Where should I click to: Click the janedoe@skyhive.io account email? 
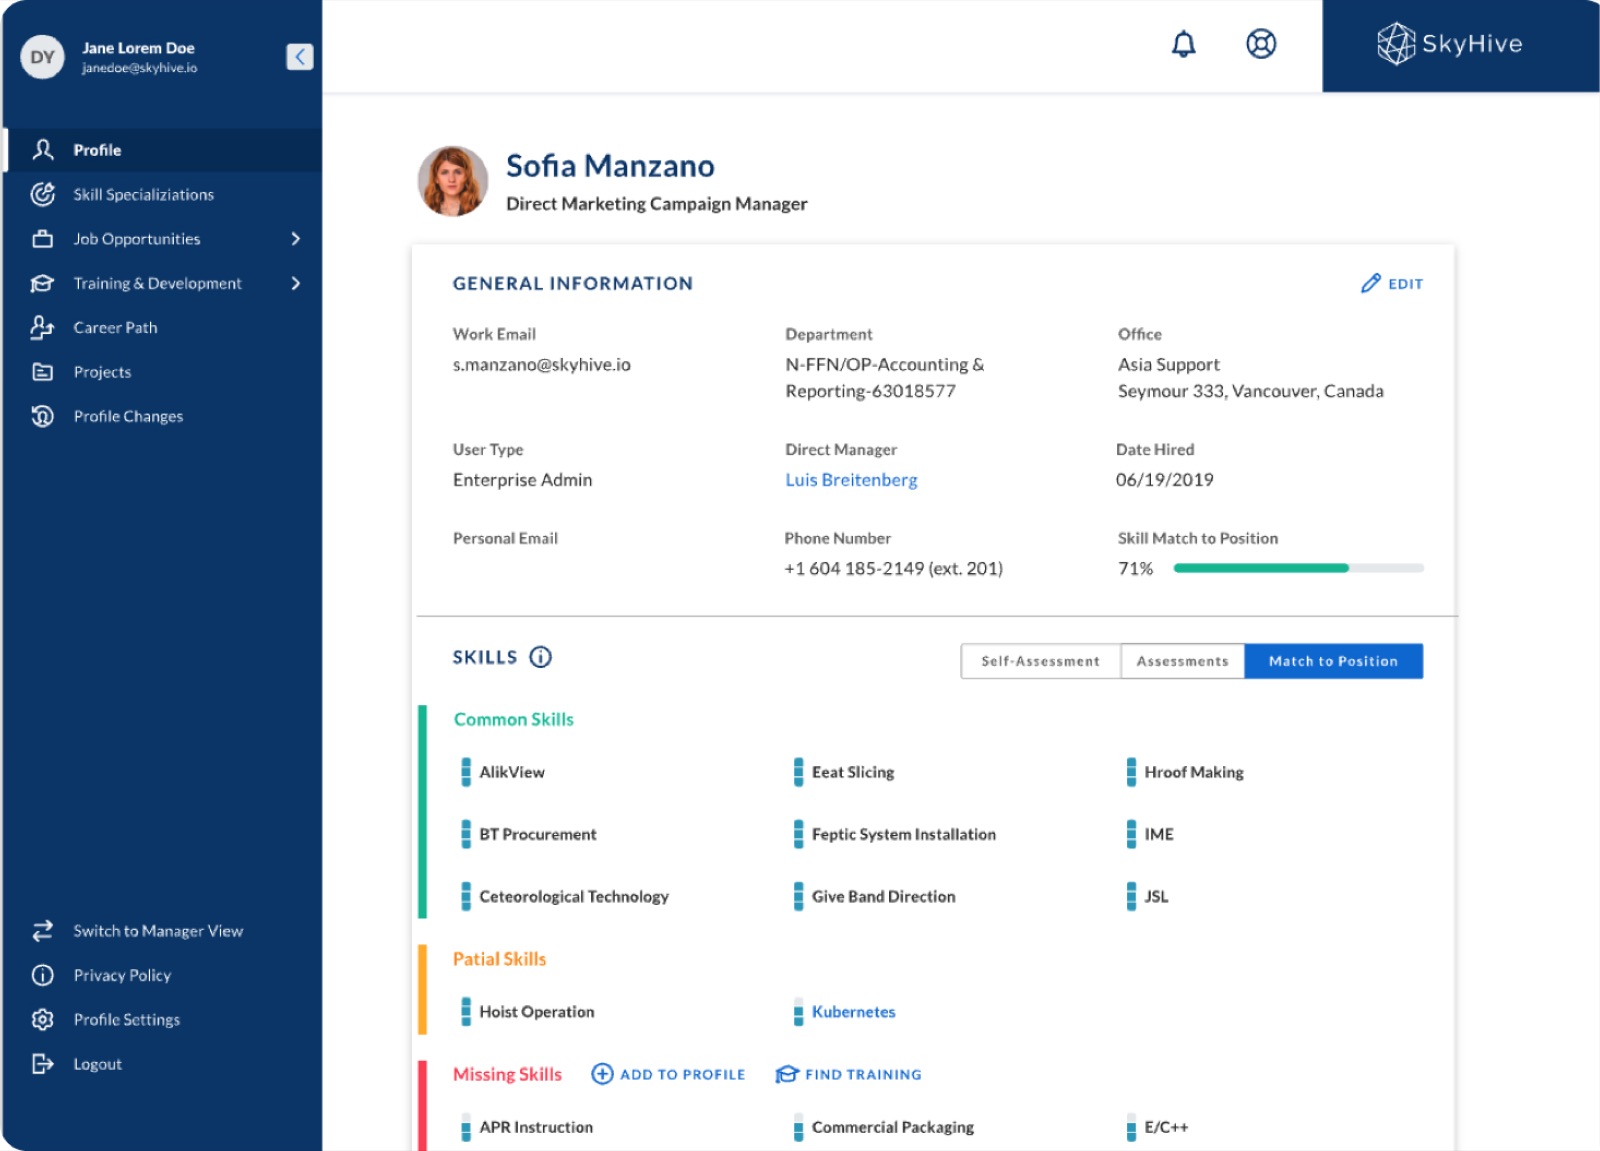[139, 68]
